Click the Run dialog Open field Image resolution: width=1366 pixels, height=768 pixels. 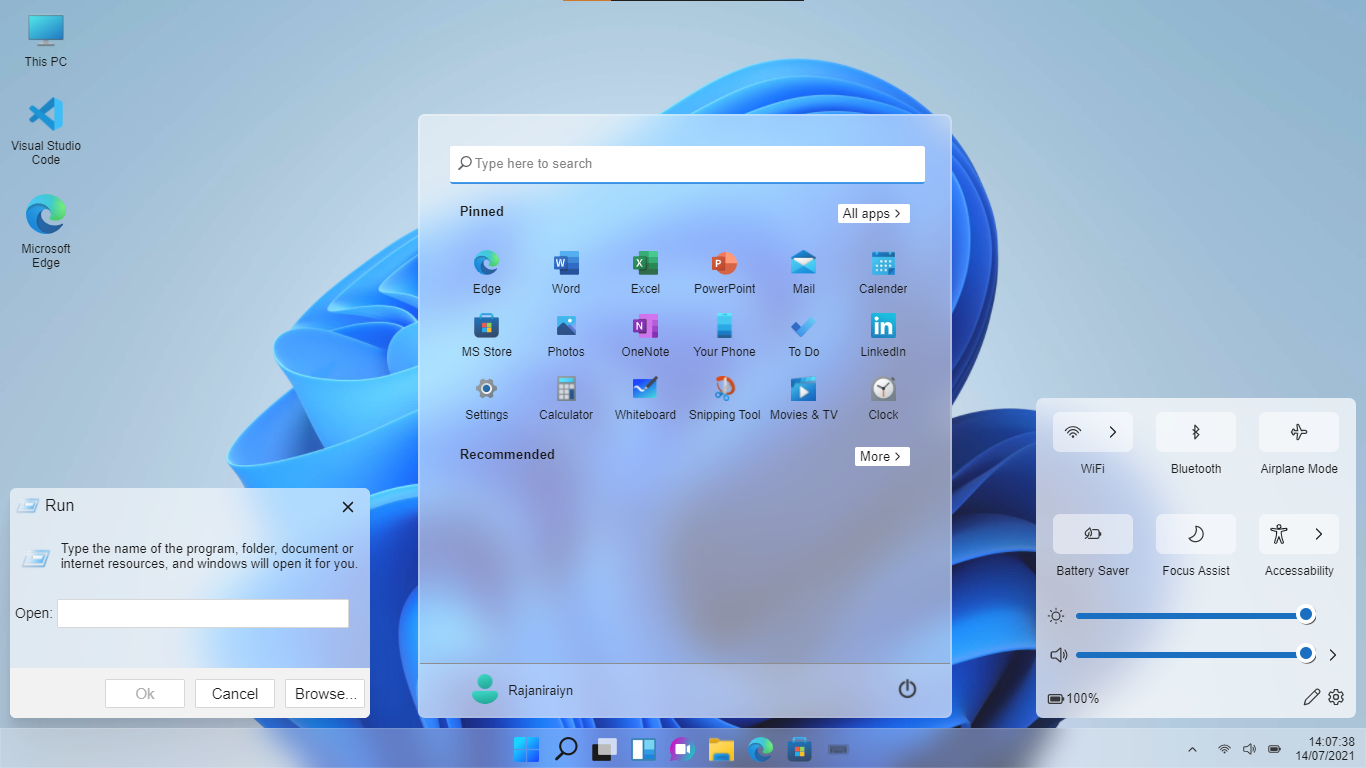pyautogui.click(x=202, y=613)
